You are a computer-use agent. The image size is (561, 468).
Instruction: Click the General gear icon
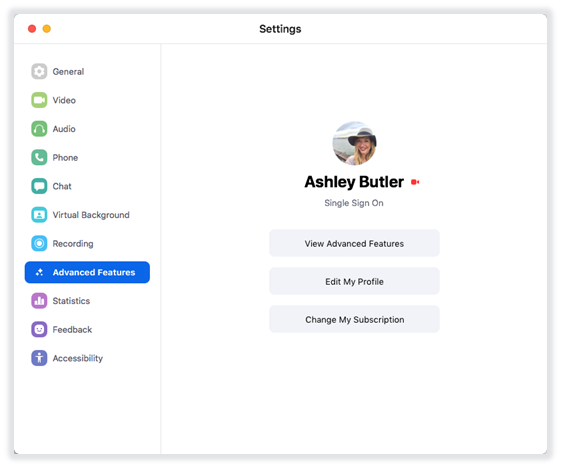pyautogui.click(x=39, y=71)
